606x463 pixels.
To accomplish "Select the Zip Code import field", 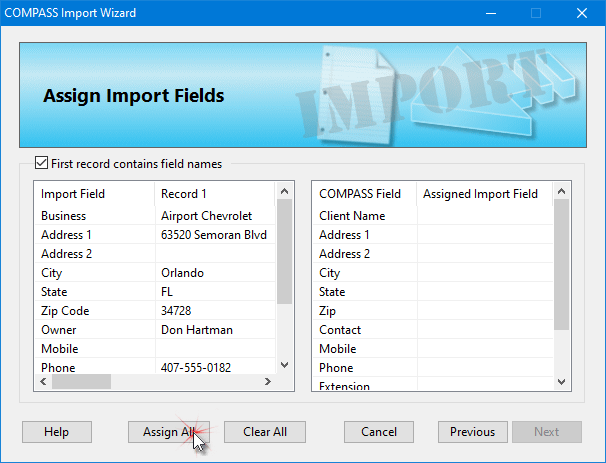I will 65,311.
